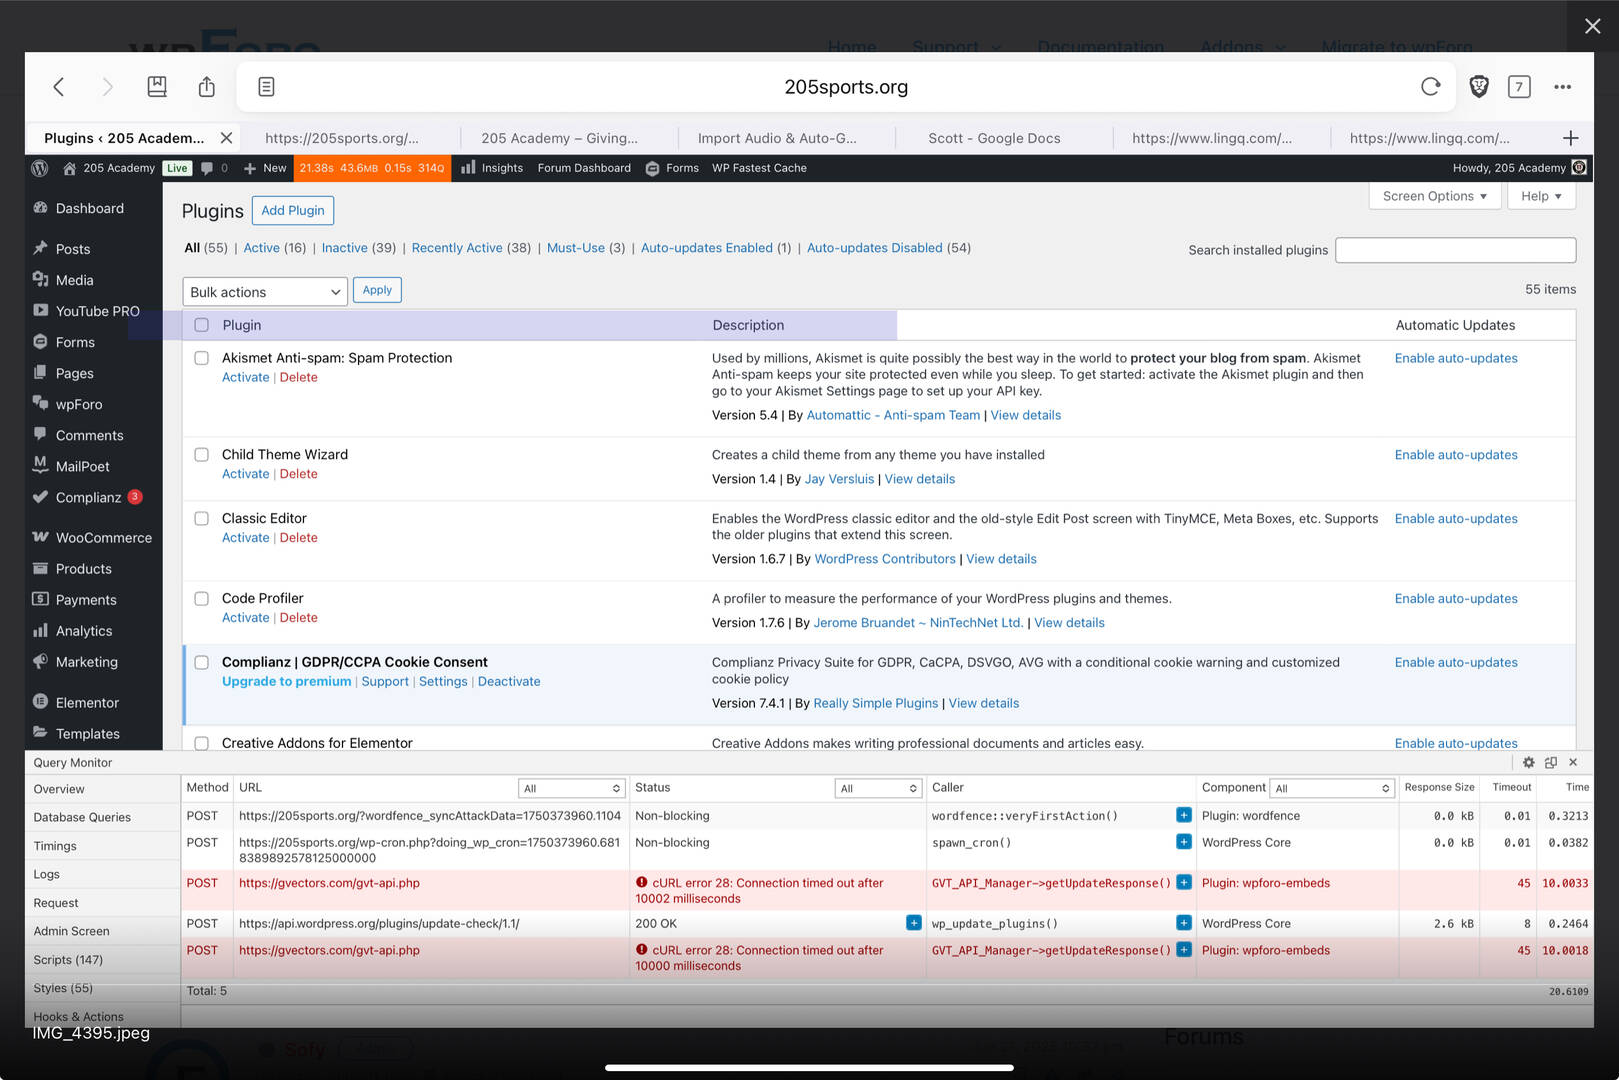Toggle Query Monitor panel position icon

[1551, 762]
